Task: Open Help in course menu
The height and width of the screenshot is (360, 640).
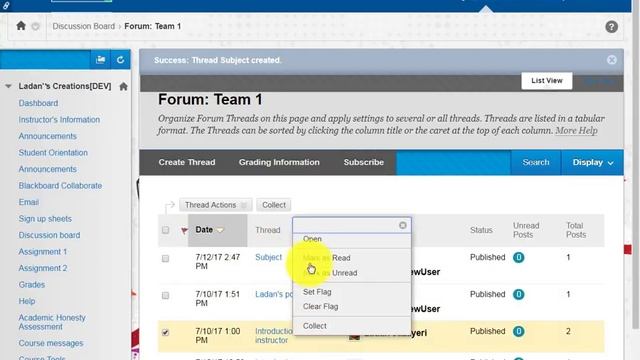Action: point(27,301)
